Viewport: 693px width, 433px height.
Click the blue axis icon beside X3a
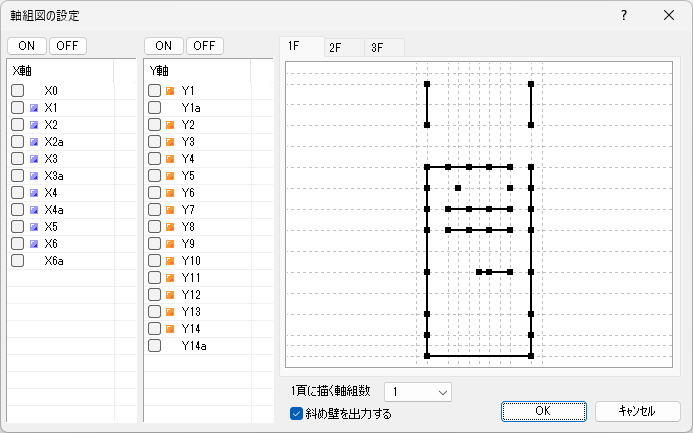[x=34, y=176]
